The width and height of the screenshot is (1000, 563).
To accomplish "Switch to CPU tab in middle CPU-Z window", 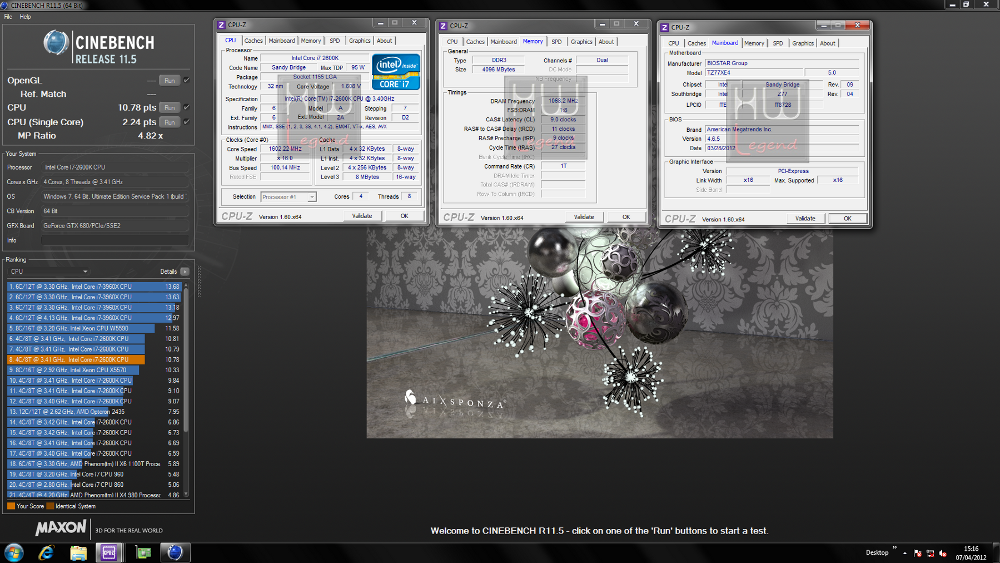I will point(452,41).
